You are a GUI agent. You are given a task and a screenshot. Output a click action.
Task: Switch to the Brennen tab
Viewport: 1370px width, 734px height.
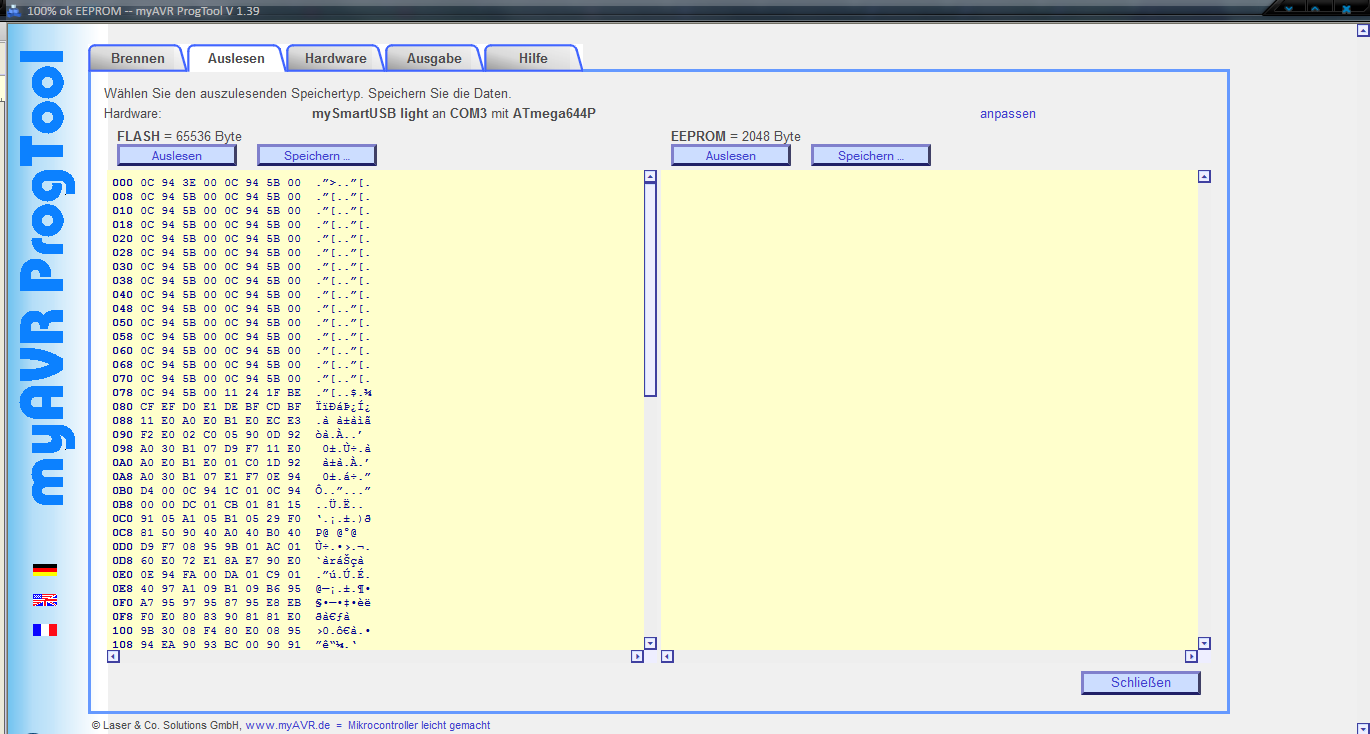137,58
